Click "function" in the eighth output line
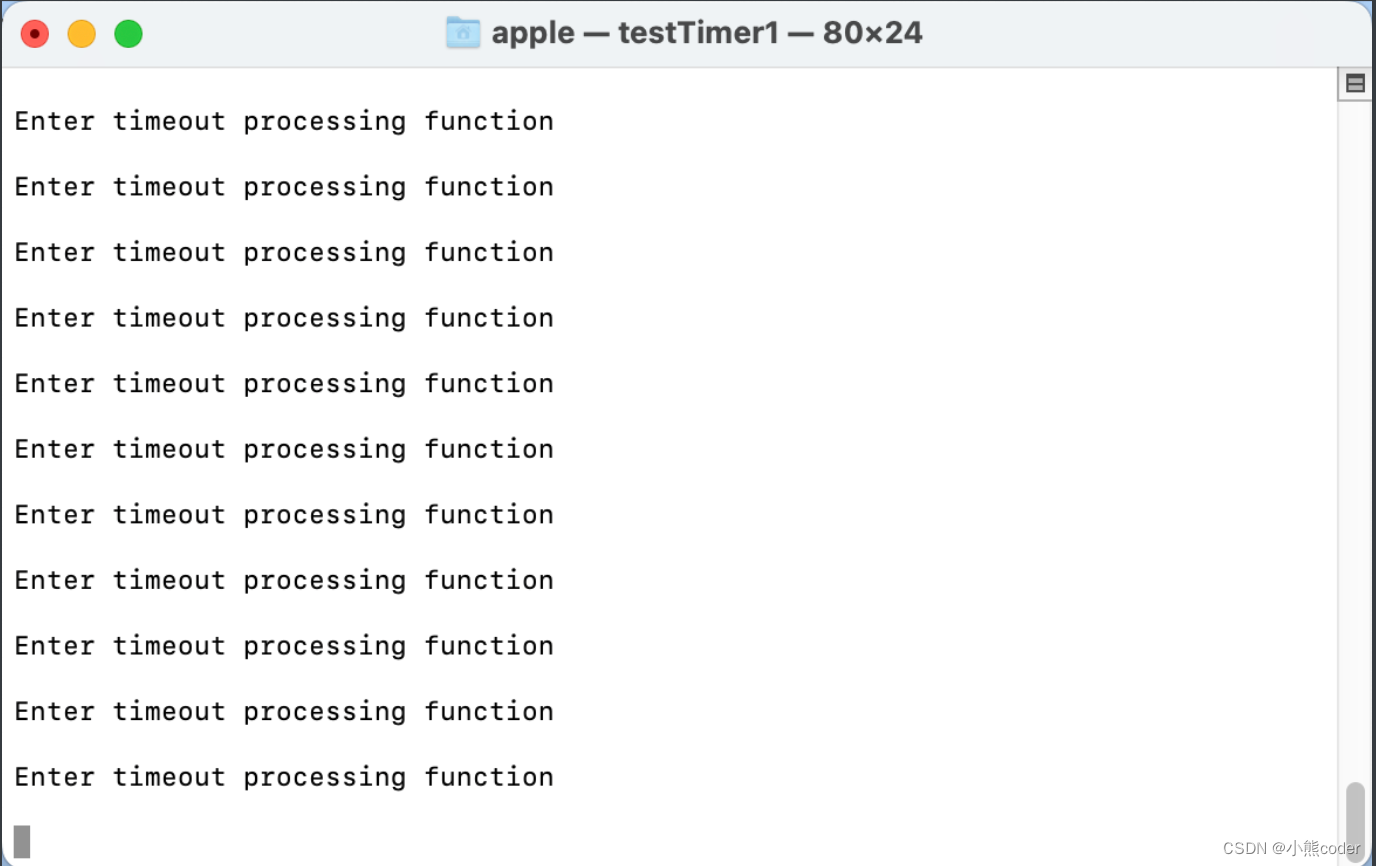 coord(488,580)
